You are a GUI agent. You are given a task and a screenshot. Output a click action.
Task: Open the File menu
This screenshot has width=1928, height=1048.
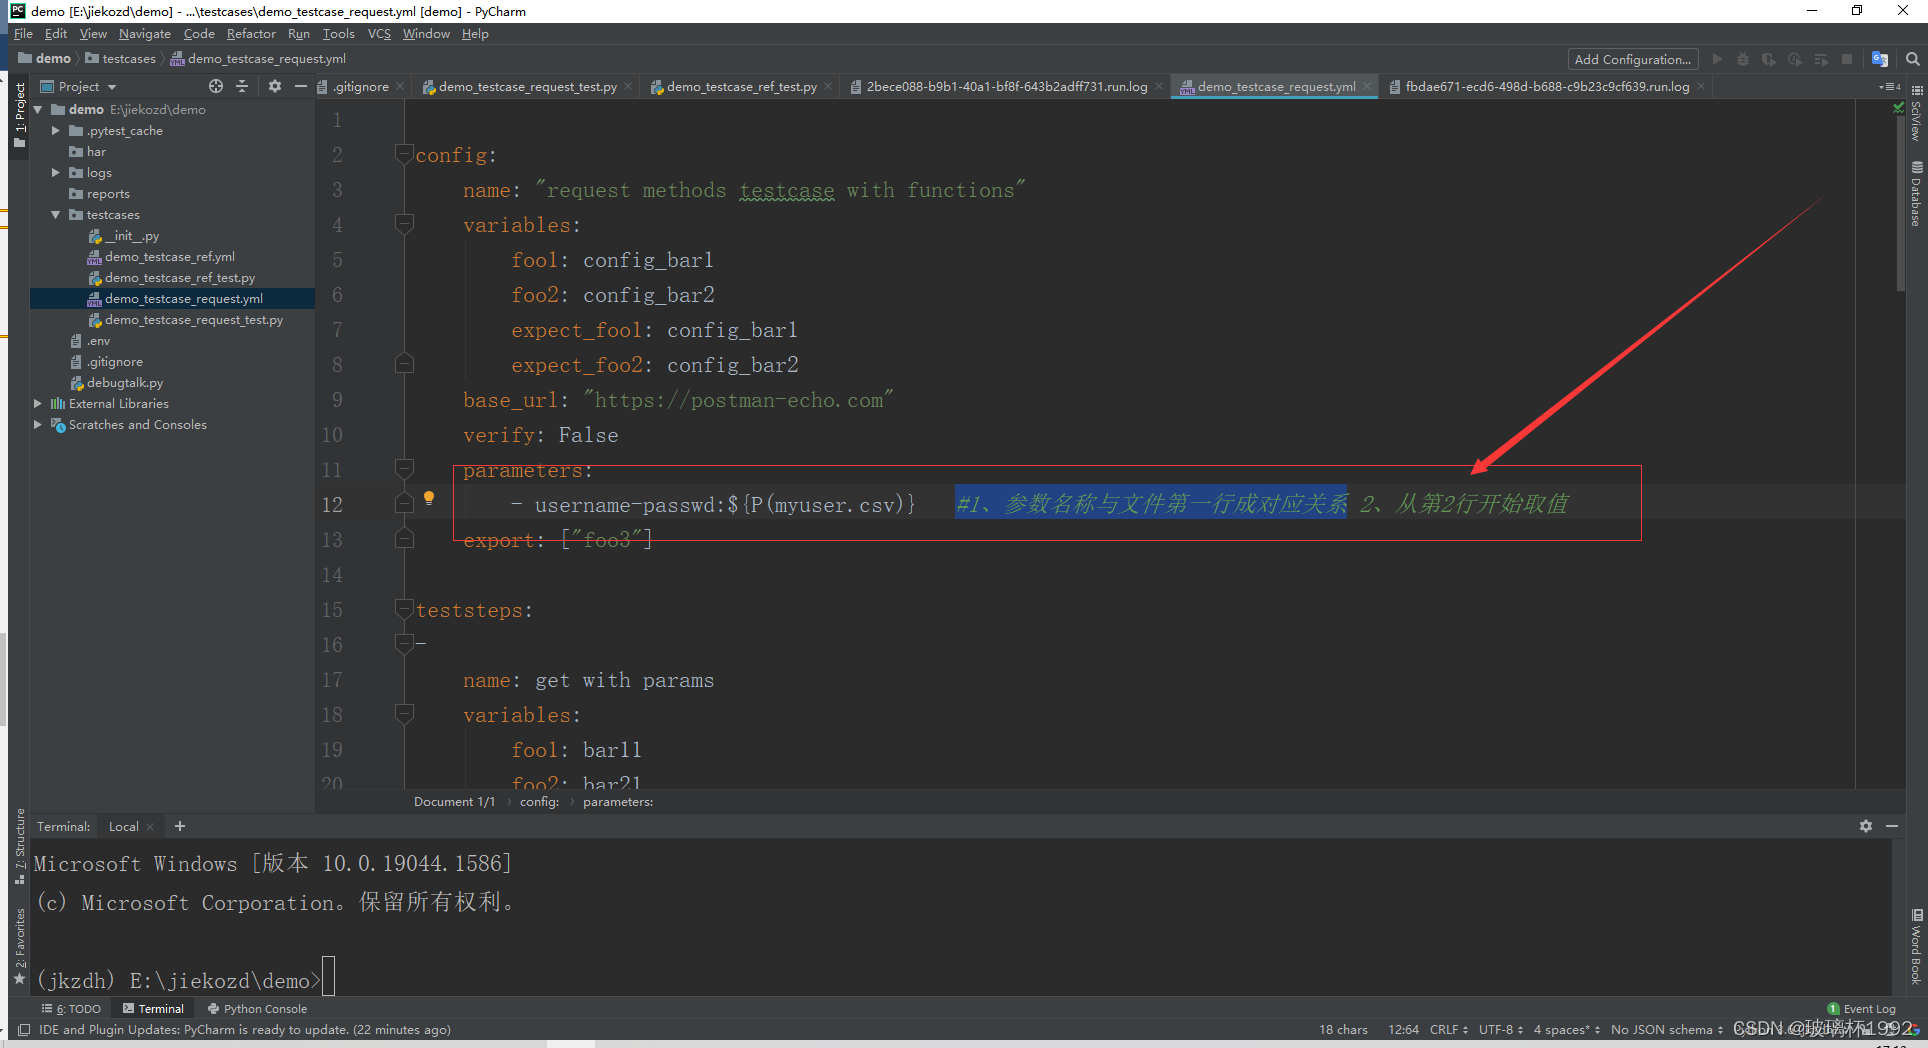tap(24, 34)
